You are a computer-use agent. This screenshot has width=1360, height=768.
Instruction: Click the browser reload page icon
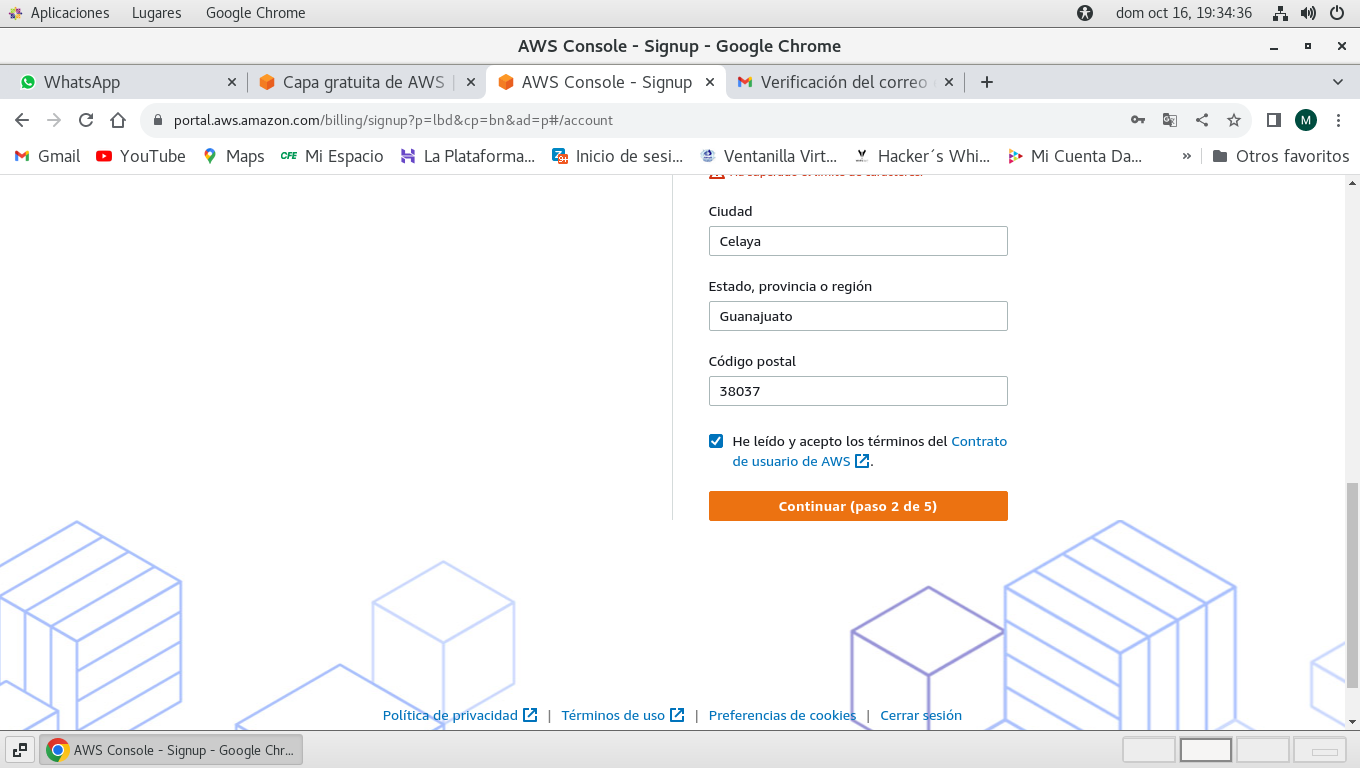[x=86, y=120]
